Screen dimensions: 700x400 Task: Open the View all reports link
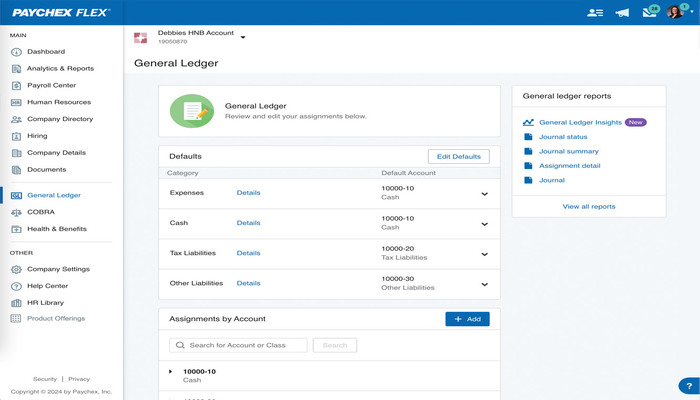point(589,206)
